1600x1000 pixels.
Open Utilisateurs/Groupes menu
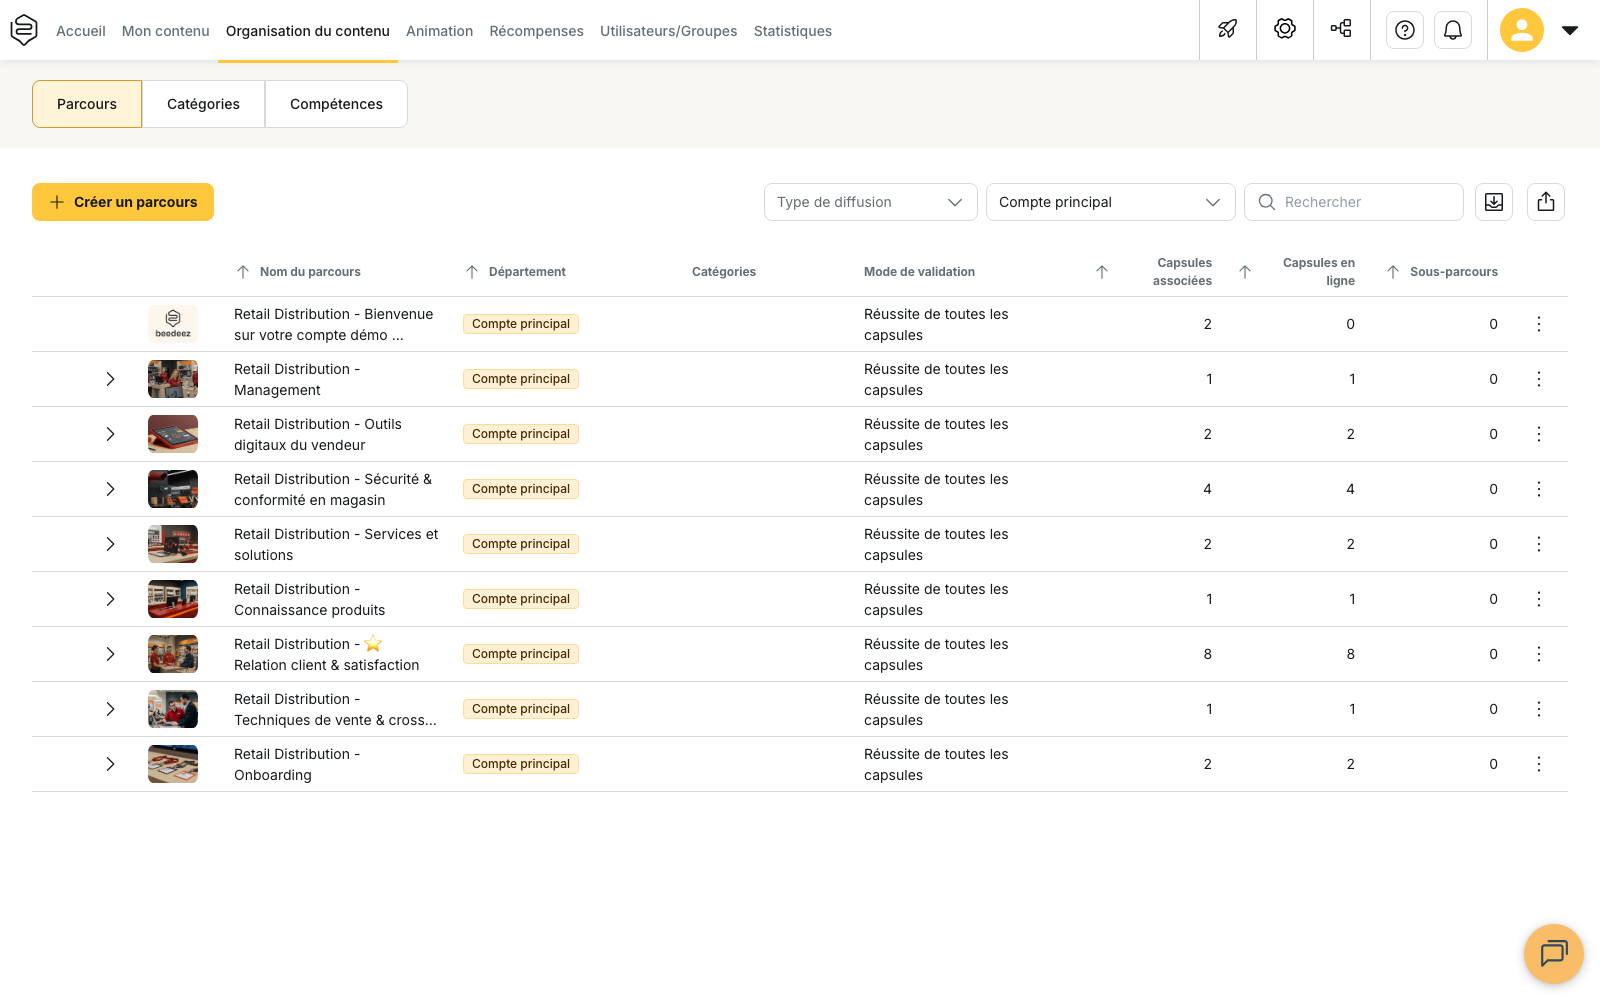pyautogui.click(x=668, y=31)
